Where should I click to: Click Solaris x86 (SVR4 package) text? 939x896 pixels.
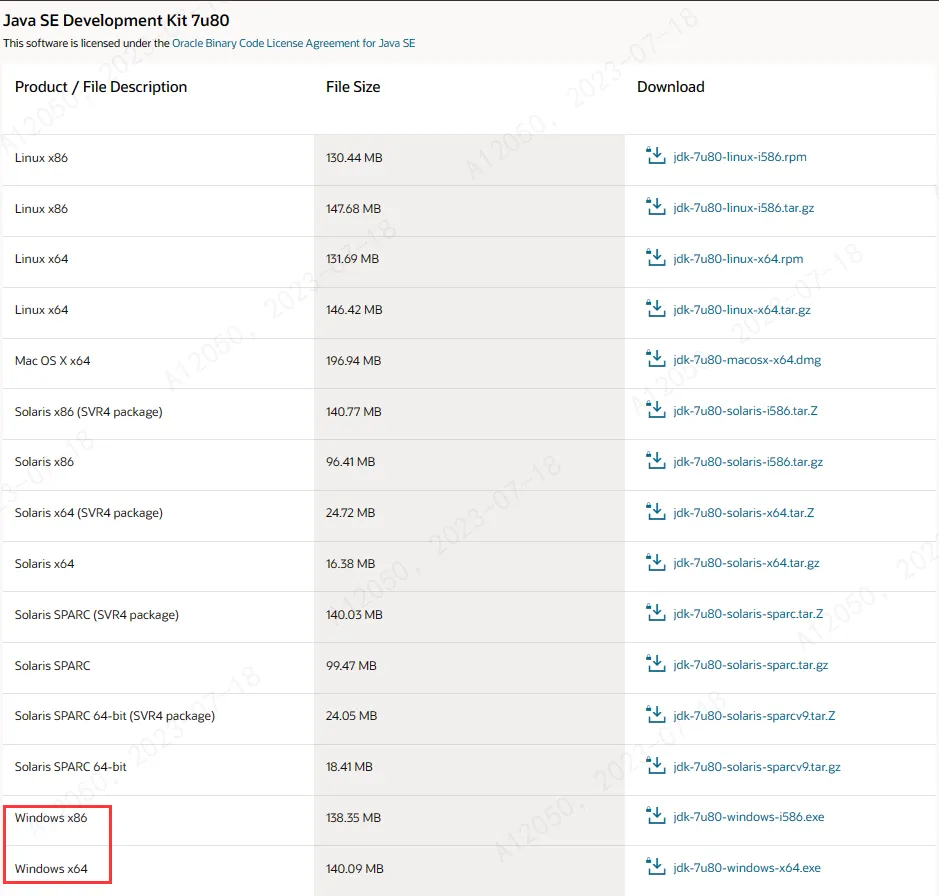[89, 411]
